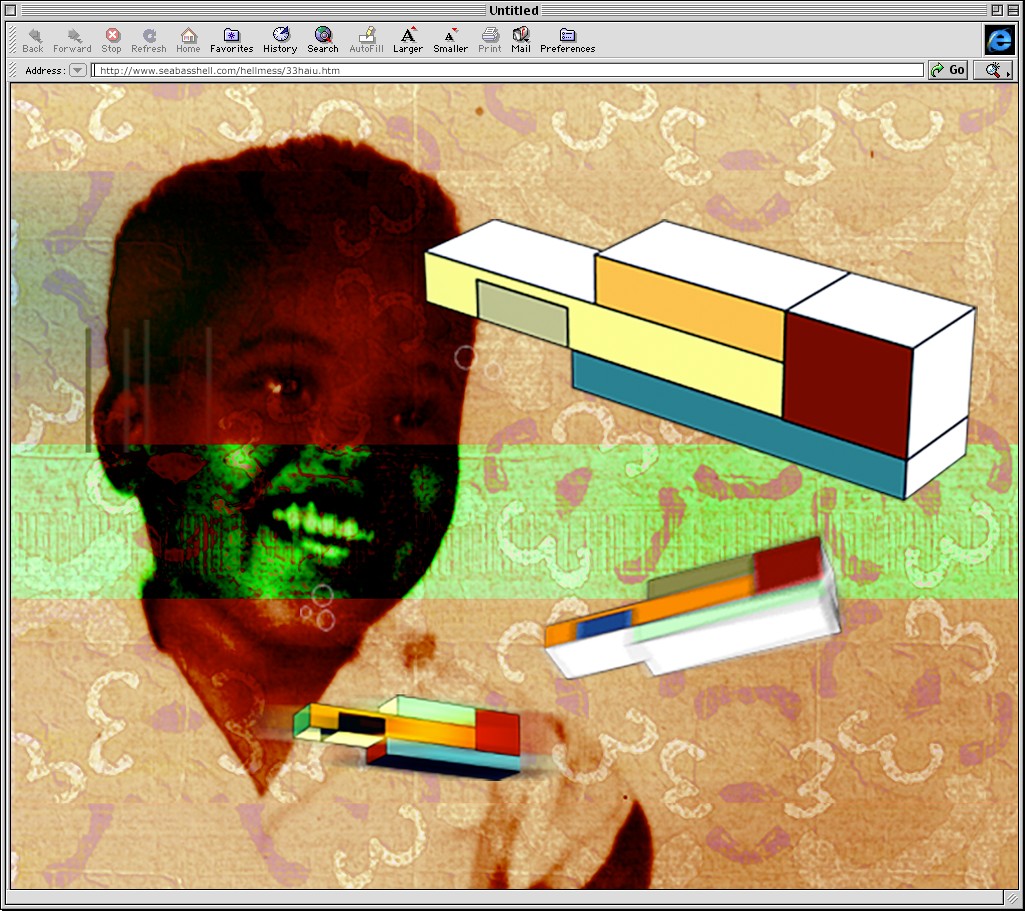Click the Internet Explorer logo
The height and width of the screenshot is (911, 1025).
point(998,40)
